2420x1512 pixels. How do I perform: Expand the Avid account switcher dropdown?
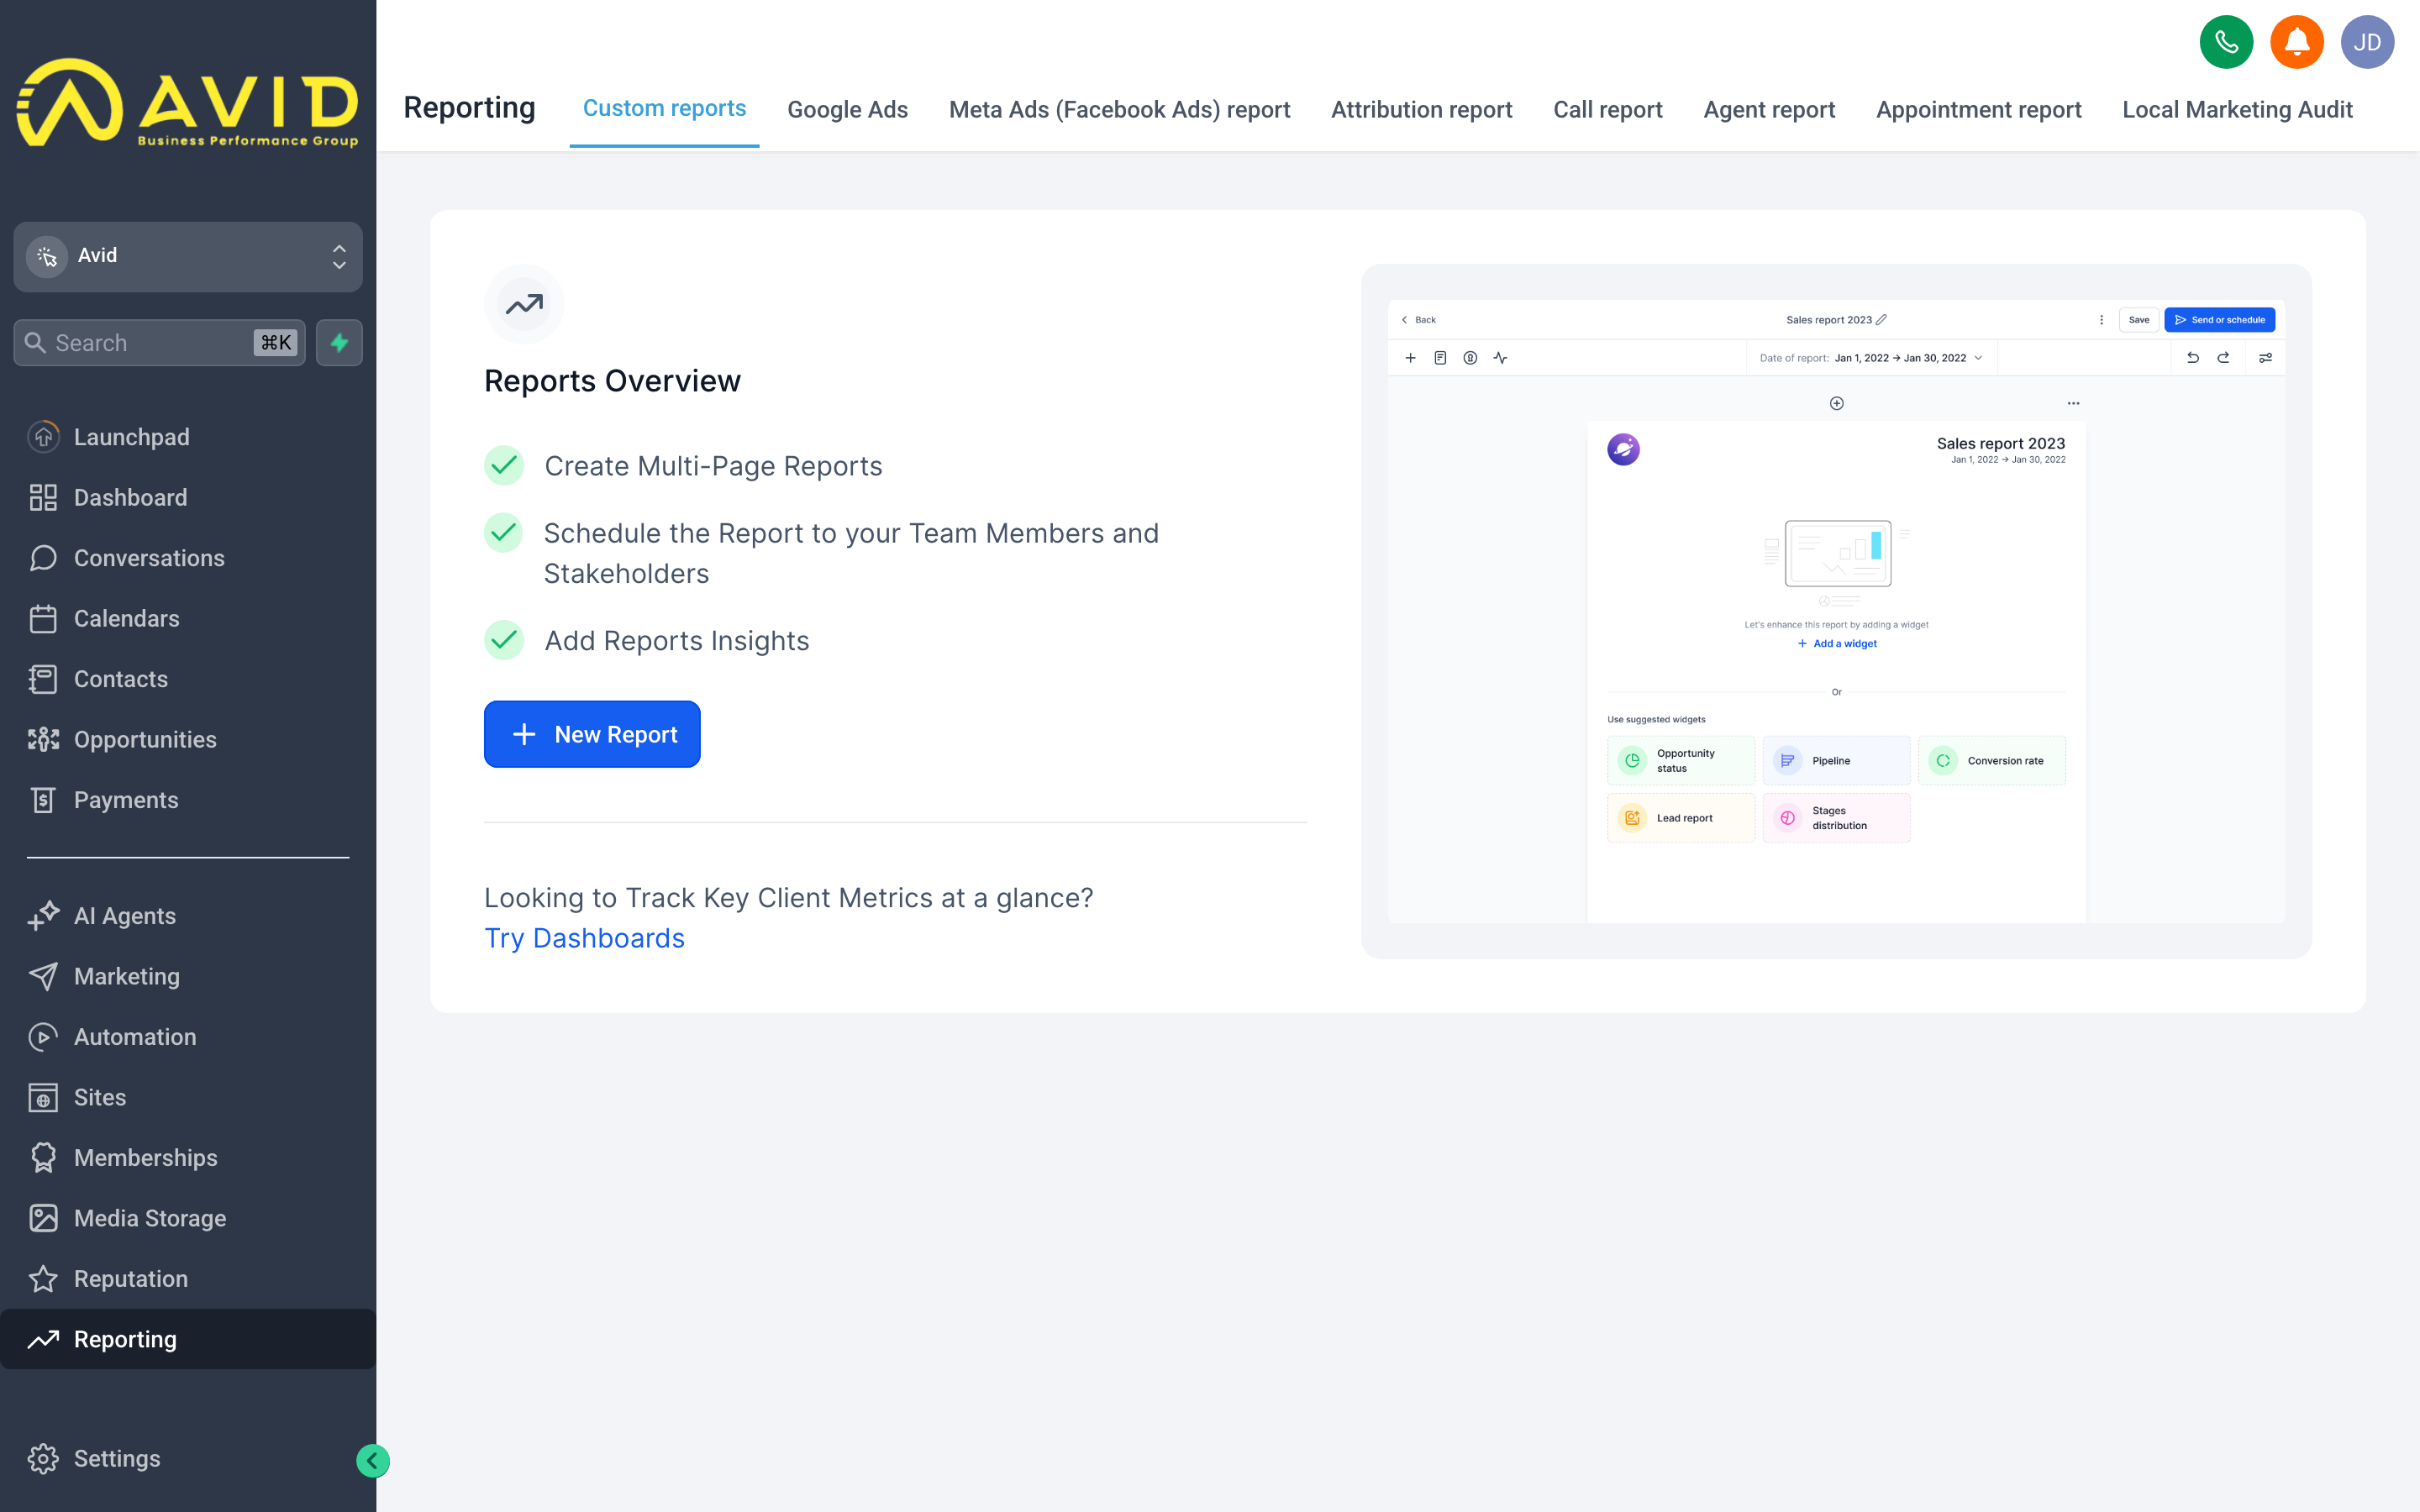click(188, 256)
